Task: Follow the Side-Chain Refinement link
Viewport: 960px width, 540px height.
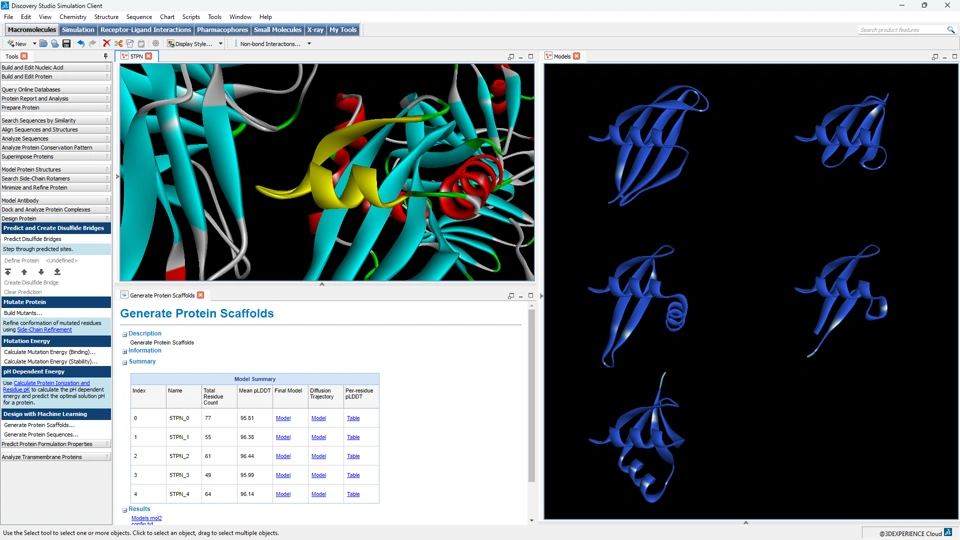Action: pyautogui.click(x=45, y=329)
